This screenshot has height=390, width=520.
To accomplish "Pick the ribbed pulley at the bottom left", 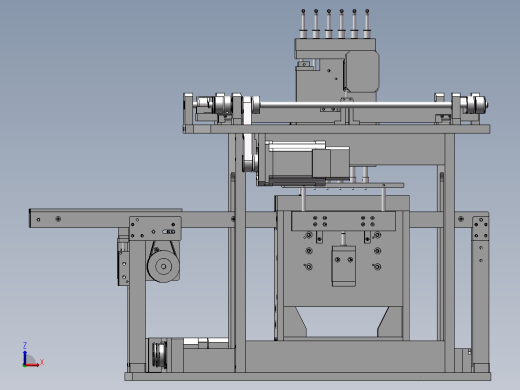I will point(160,355).
